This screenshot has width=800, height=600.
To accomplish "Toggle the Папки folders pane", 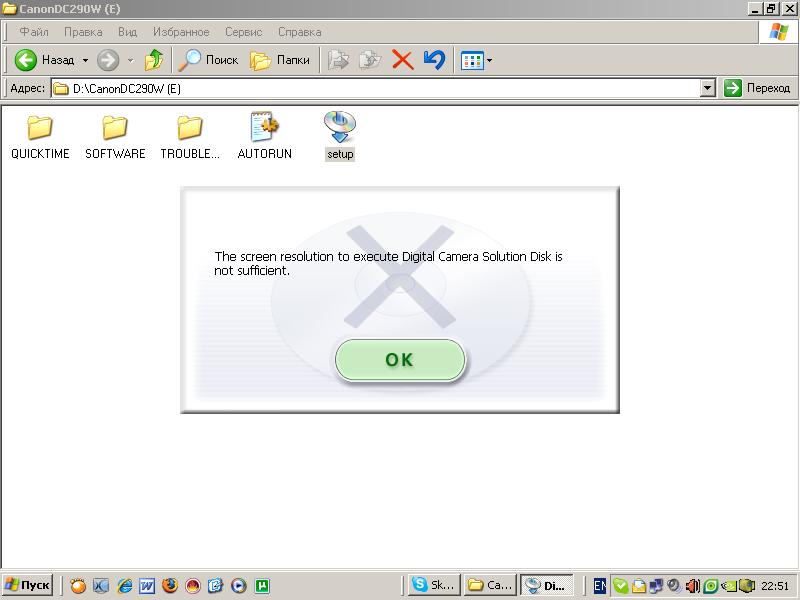I will point(280,60).
